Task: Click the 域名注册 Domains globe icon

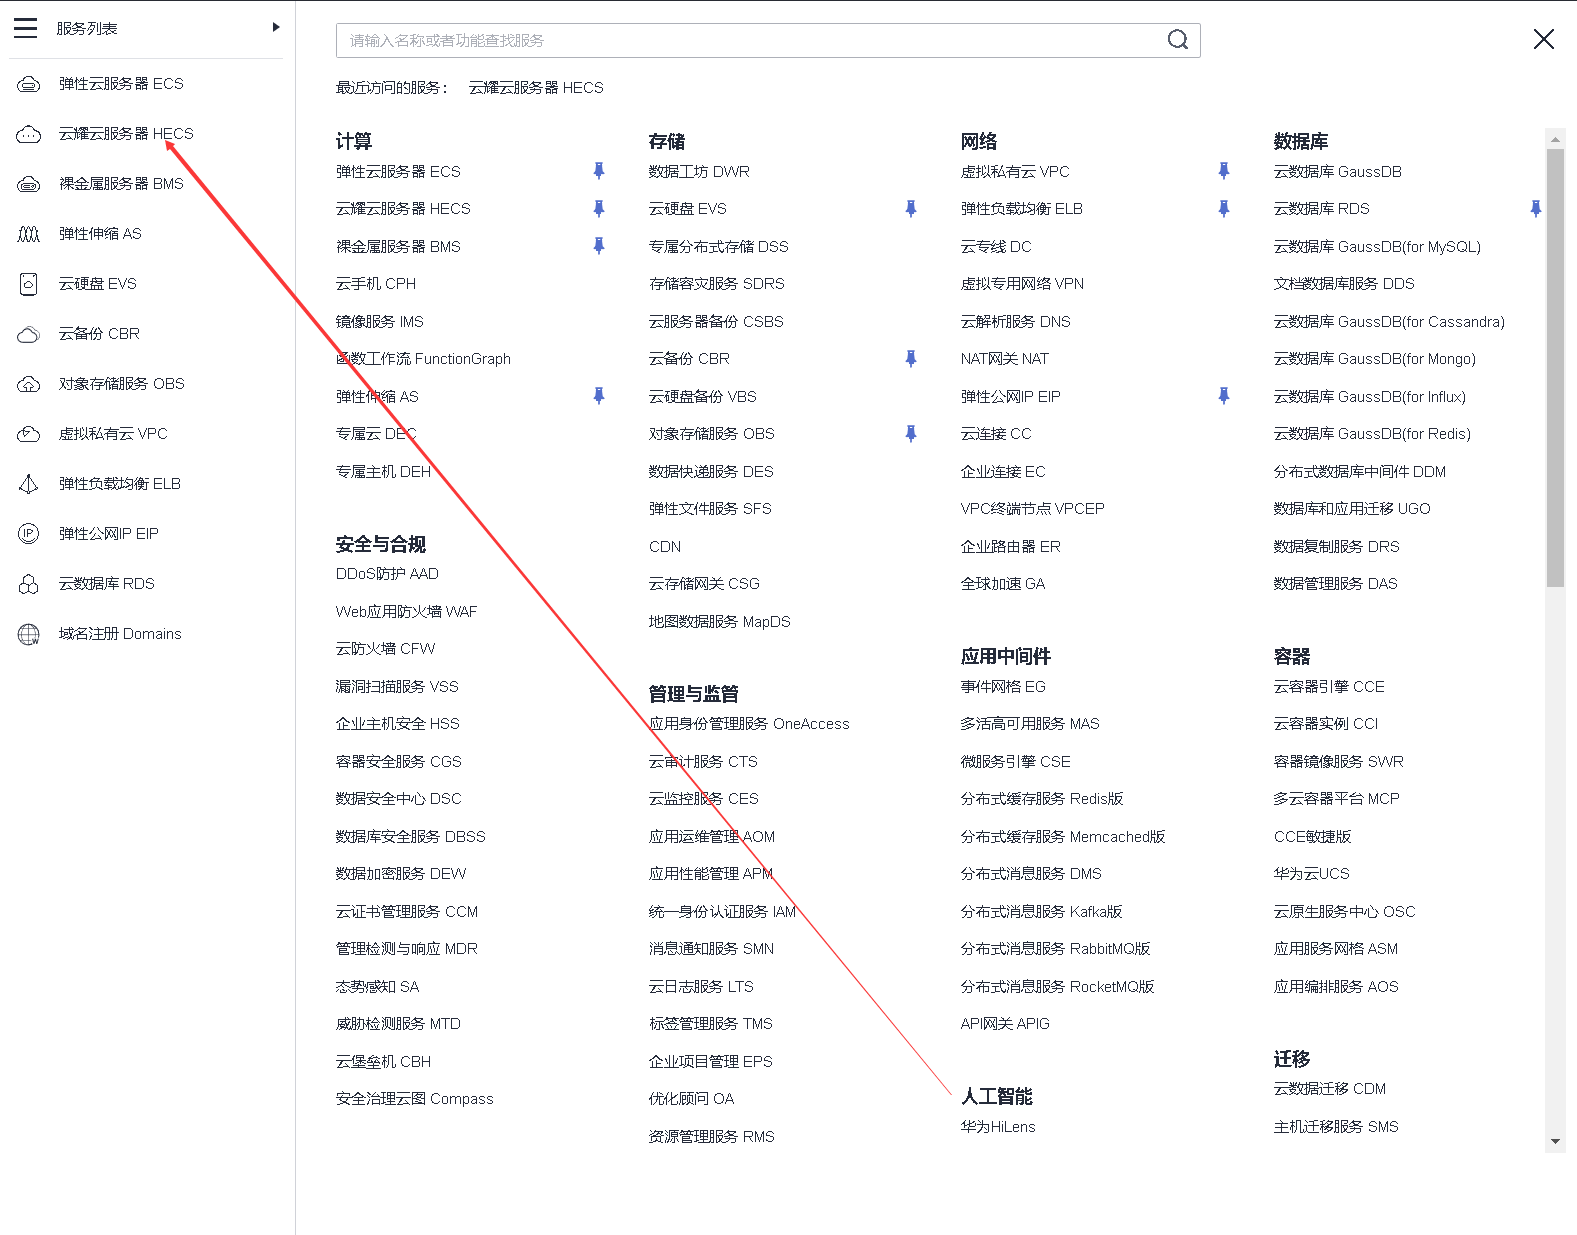Action: pos(29,634)
